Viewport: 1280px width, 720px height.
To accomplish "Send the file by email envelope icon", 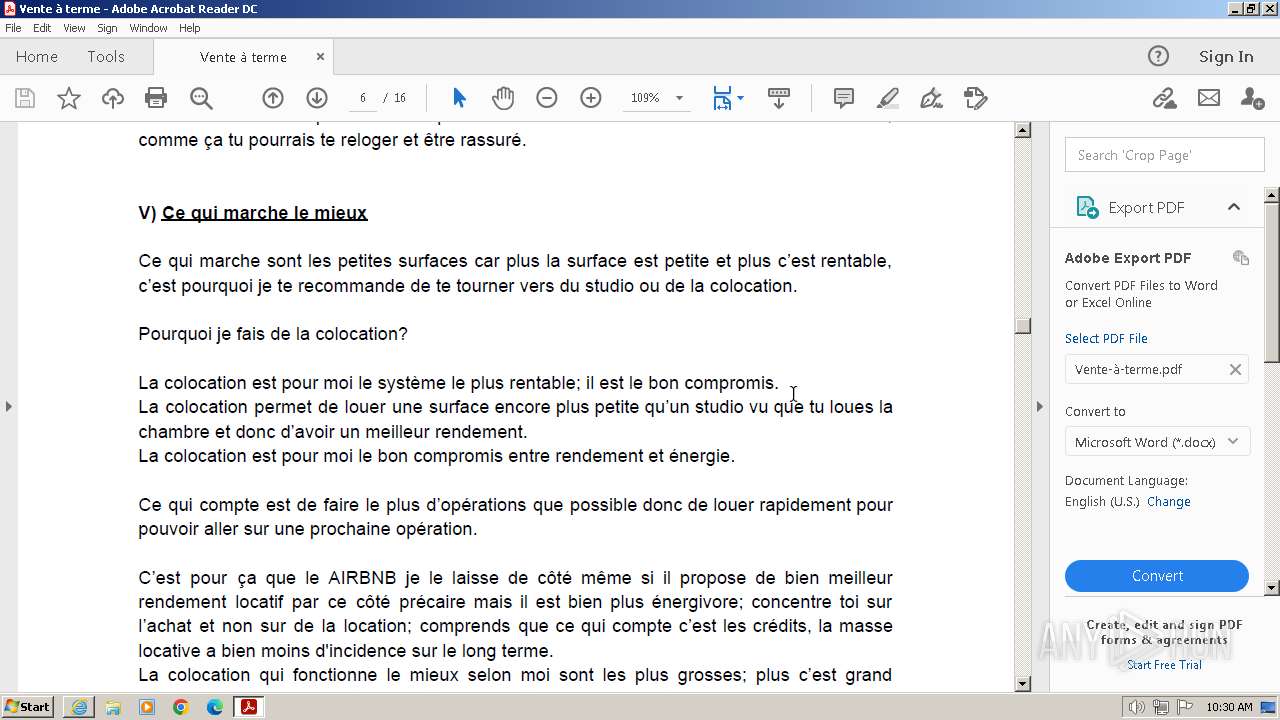I will 1209,98.
